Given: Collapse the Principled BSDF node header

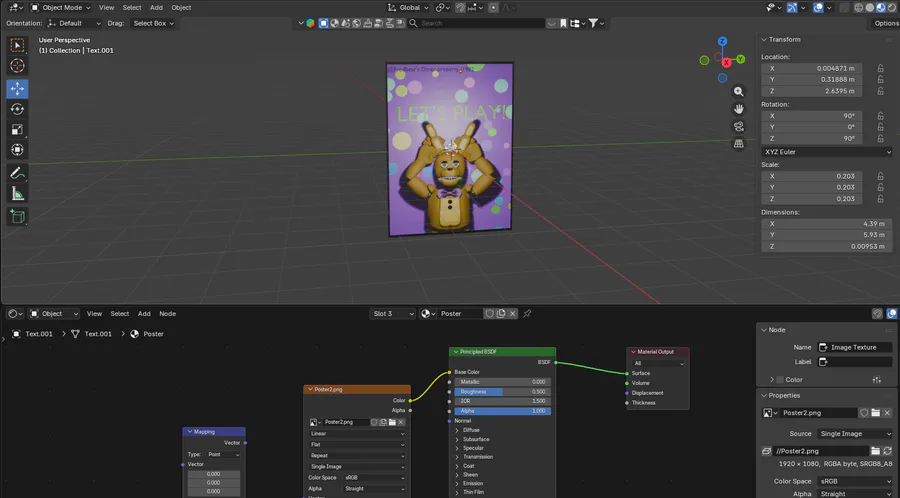Looking at the screenshot, I should click(456, 352).
